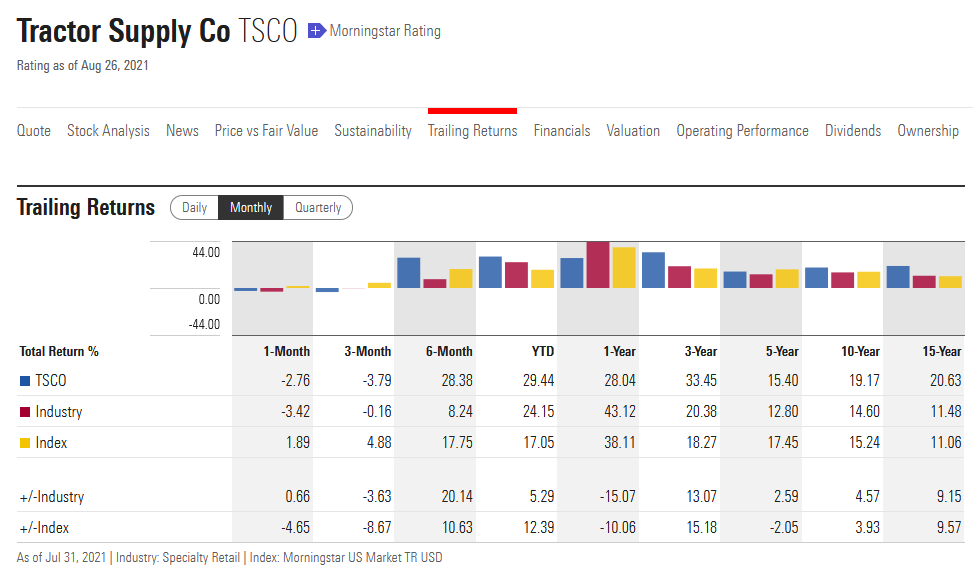Go to the News tab
973x572 pixels.
pyautogui.click(x=182, y=131)
